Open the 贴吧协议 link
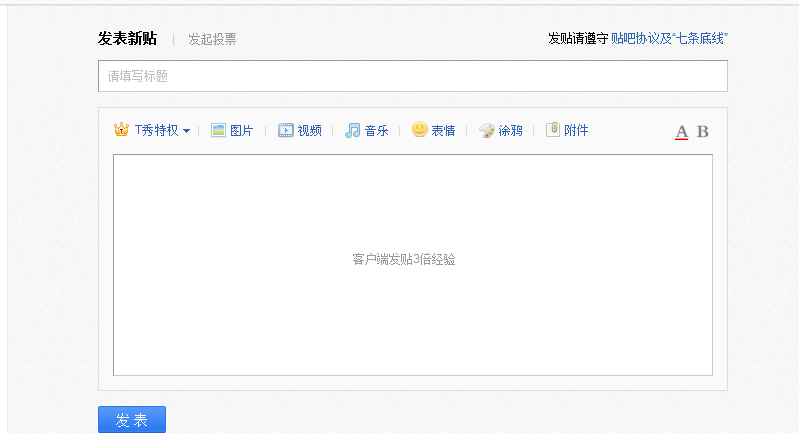The image size is (799, 433). (634, 39)
